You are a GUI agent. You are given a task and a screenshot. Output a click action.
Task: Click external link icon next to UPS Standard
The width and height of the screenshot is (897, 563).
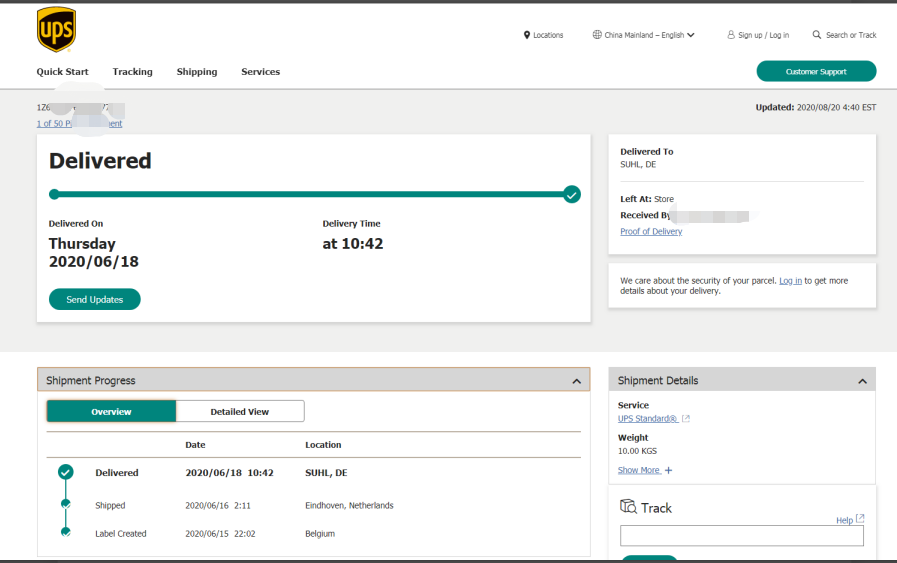tap(686, 419)
